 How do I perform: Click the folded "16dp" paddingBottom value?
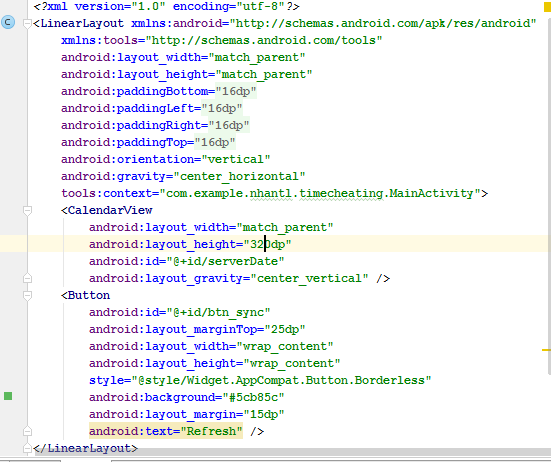(236, 91)
